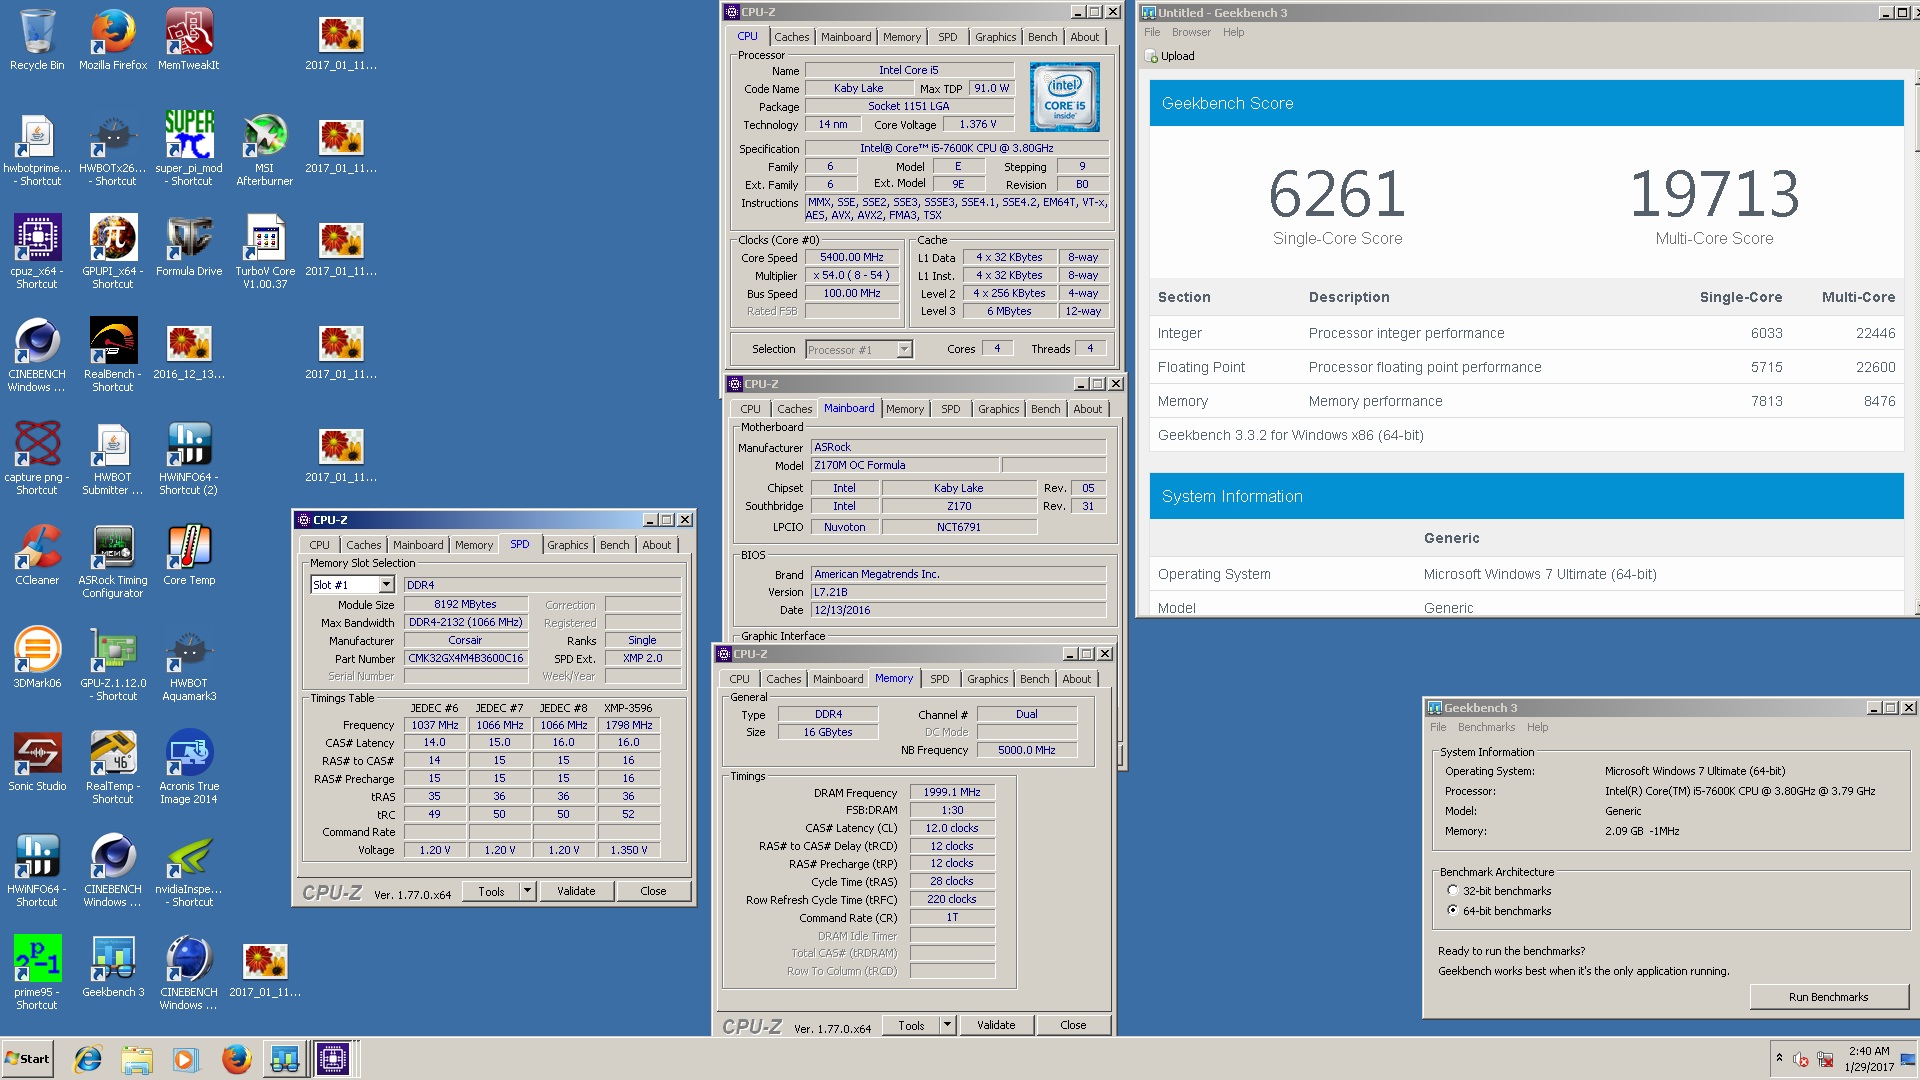Expand Tools arrow in SPD CPU-Z window
The height and width of the screenshot is (1080, 1920).
[527, 891]
